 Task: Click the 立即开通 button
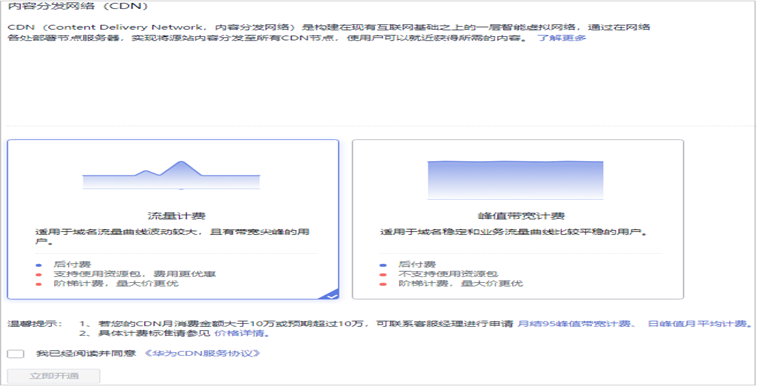click(x=54, y=376)
